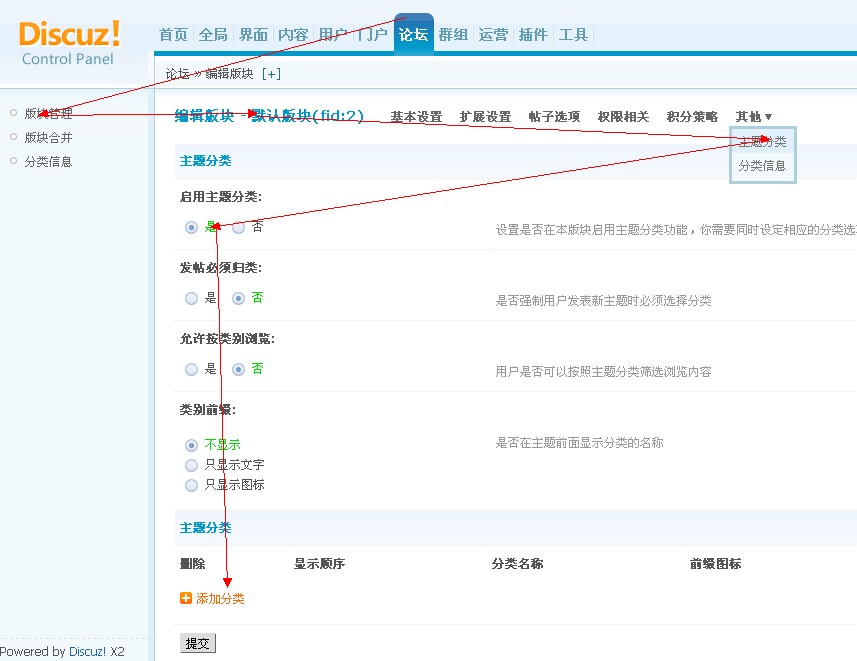
Task: Open the 插件 top navigation tab
Action: pos(533,35)
